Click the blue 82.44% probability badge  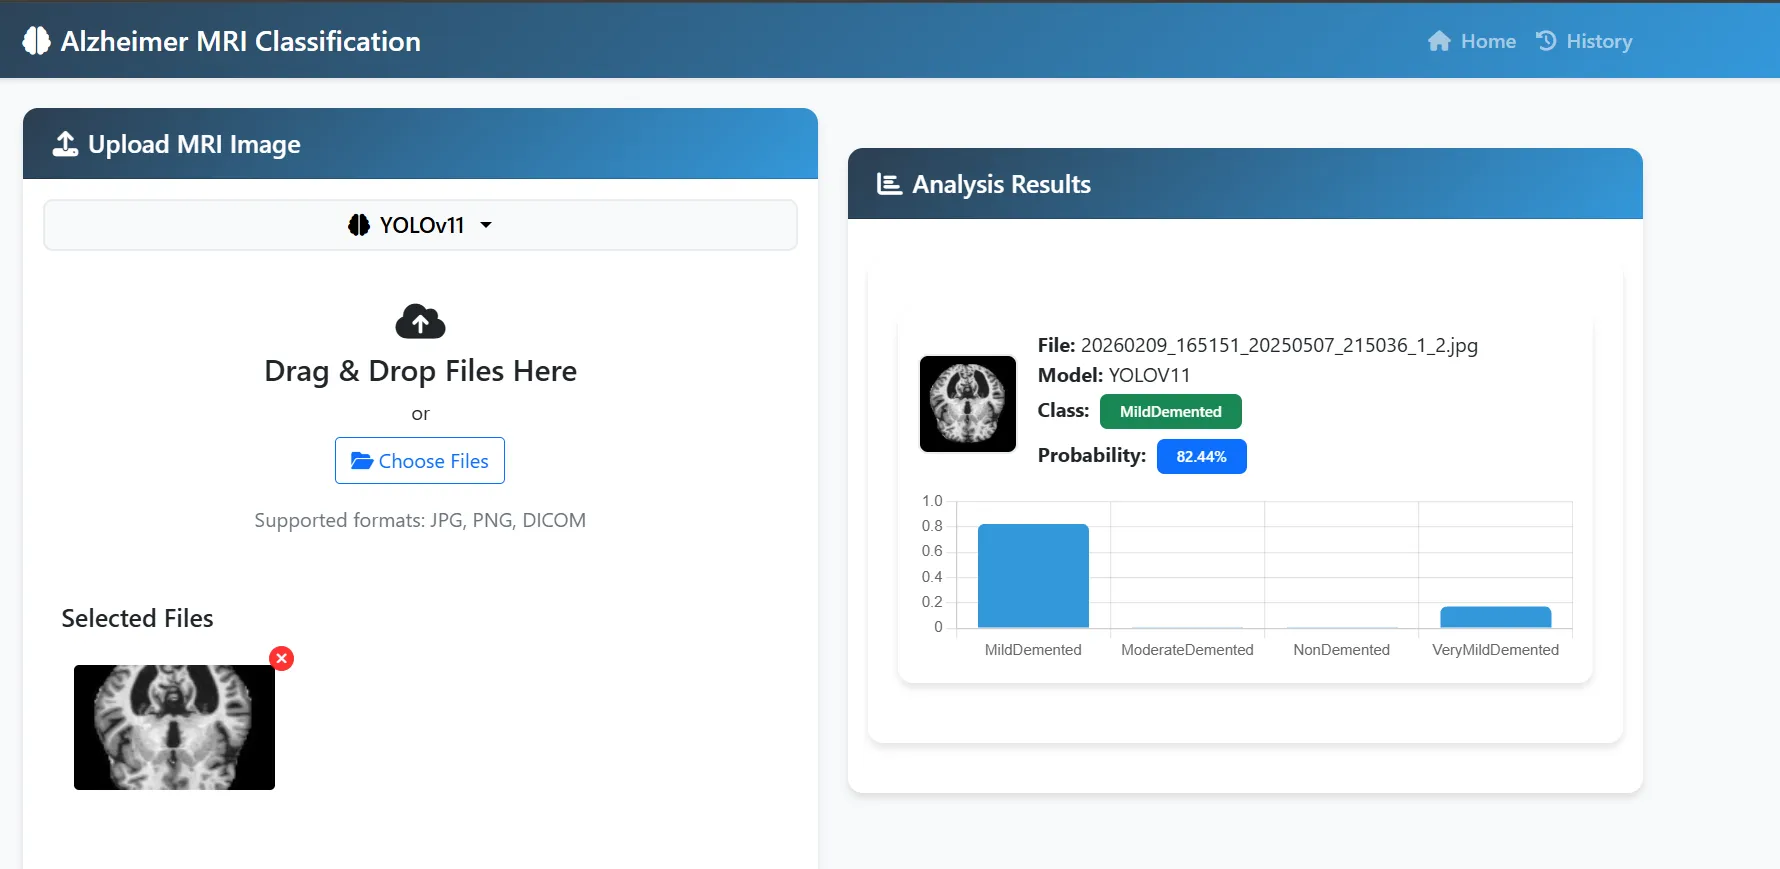coord(1201,457)
